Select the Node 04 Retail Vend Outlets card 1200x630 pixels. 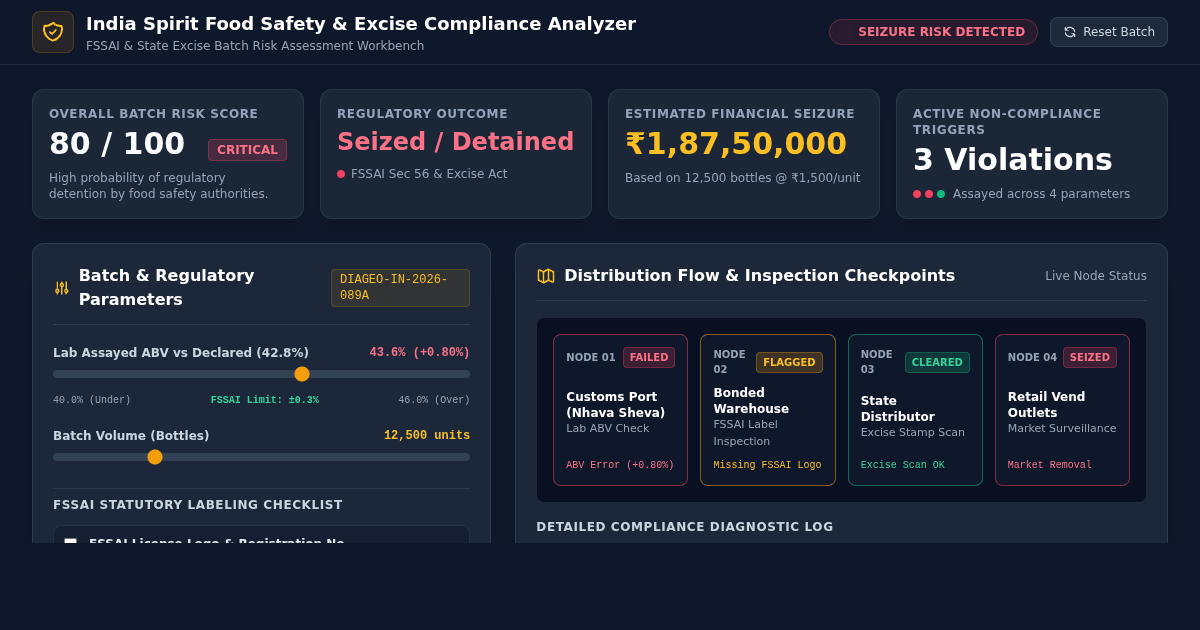1062,410
